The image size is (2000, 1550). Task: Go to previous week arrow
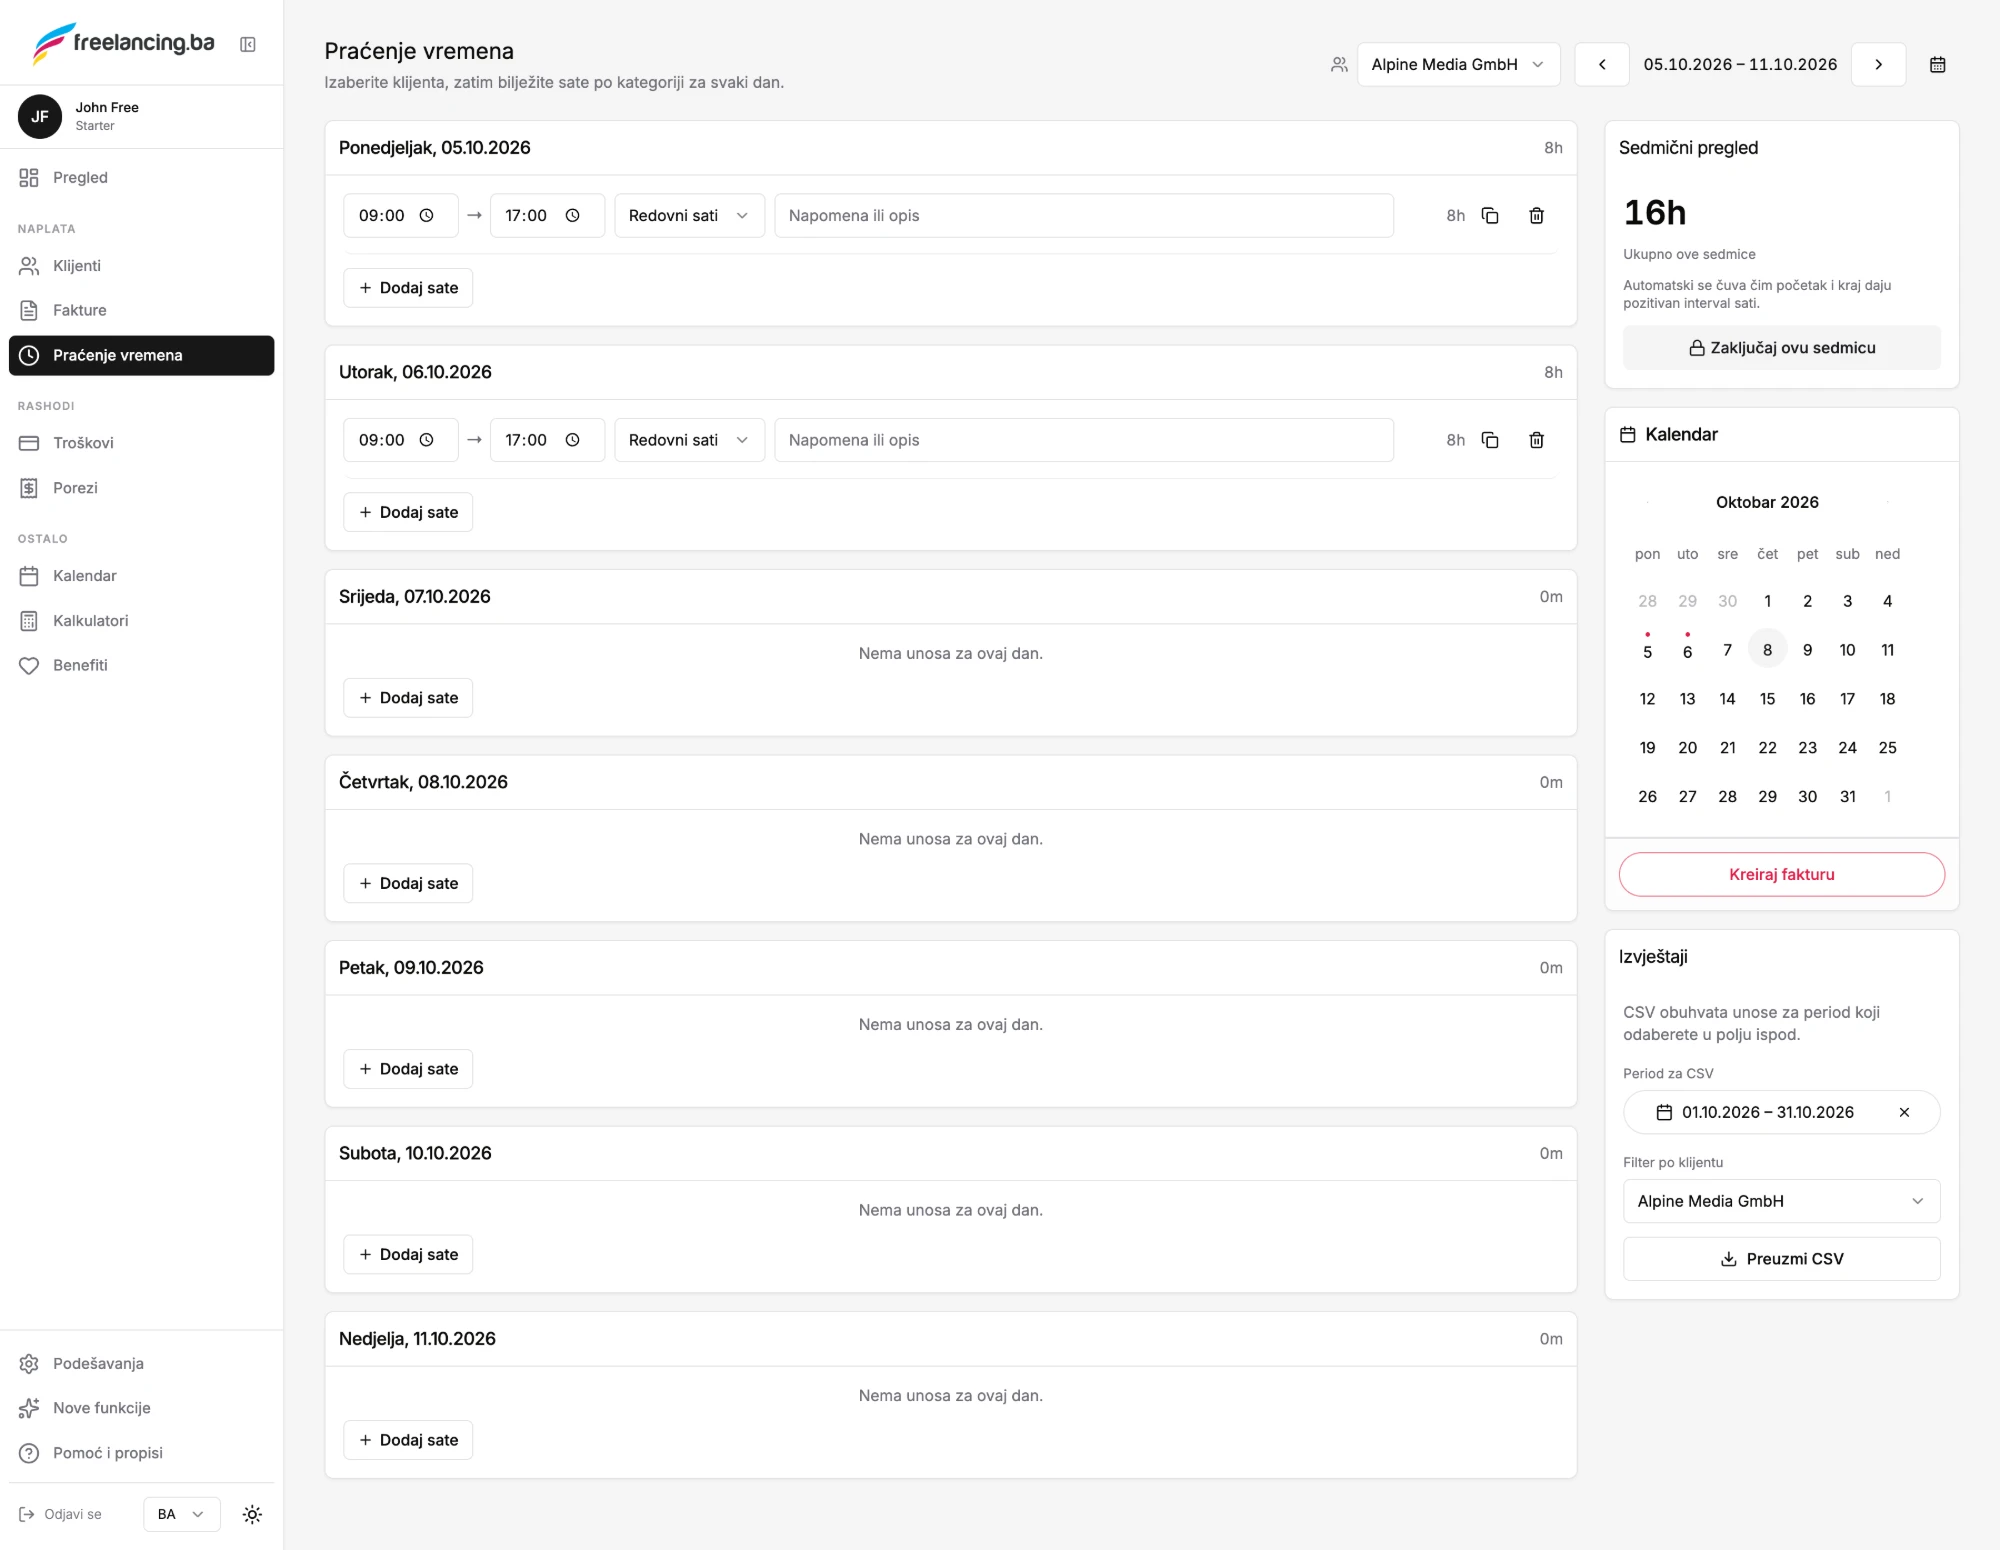(1602, 65)
